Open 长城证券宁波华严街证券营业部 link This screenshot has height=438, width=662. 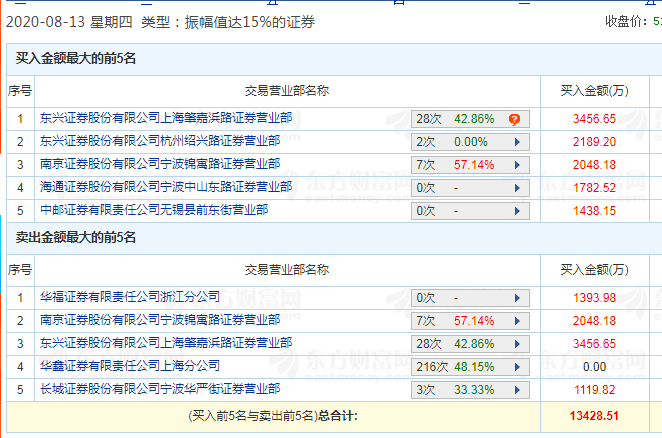160,389
